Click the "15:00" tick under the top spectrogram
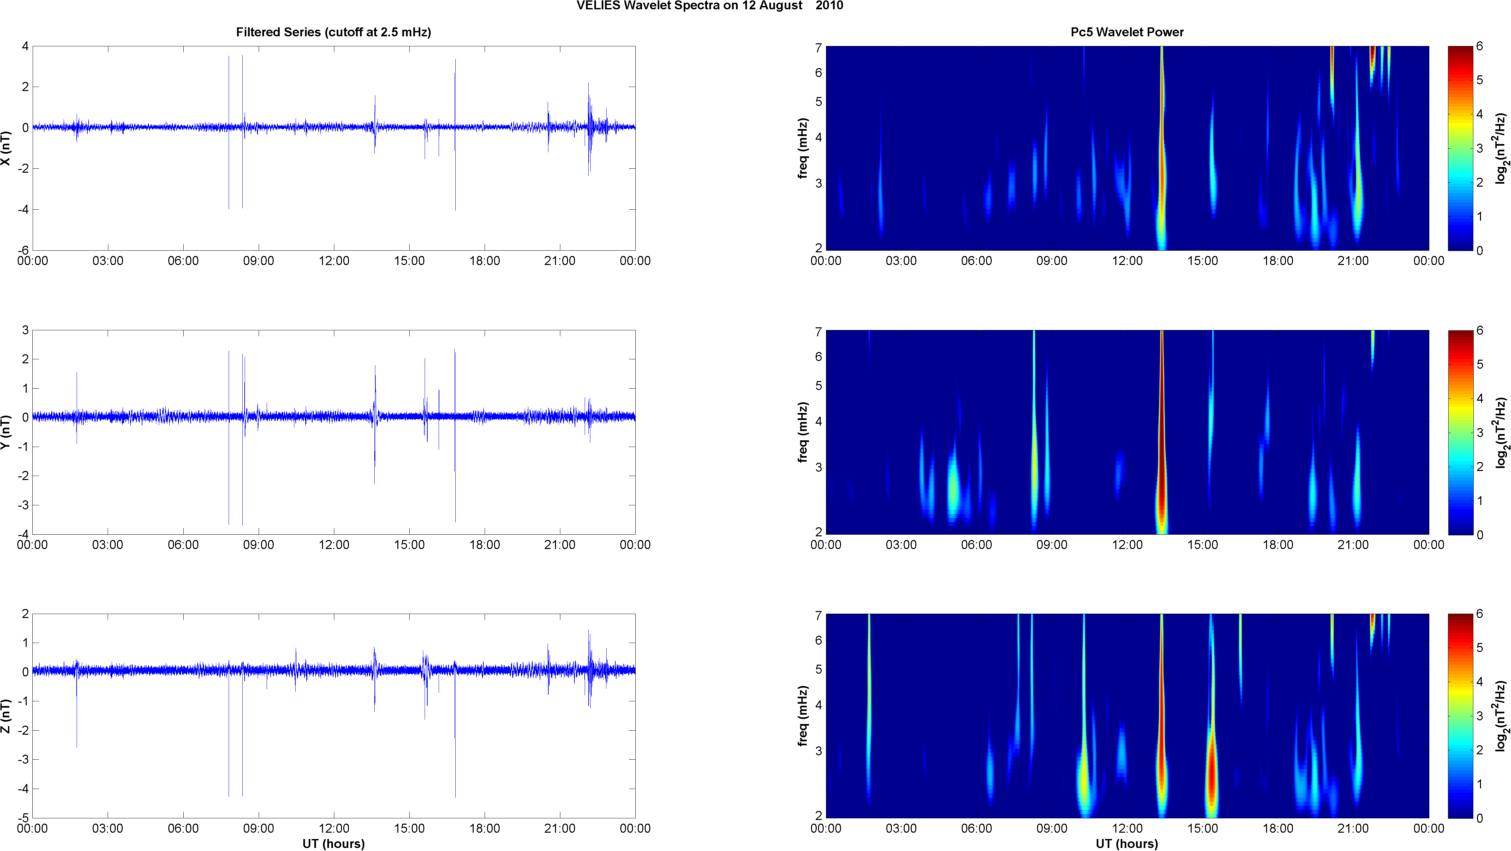The height and width of the screenshot is (851, 1511). tap(1203, 261)
